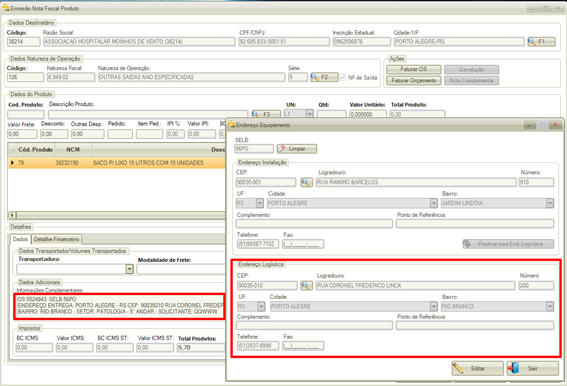567x386 pixels.
Task: Click the Natureza de Operação Código field 126
Action: click(x=25, y=77)
